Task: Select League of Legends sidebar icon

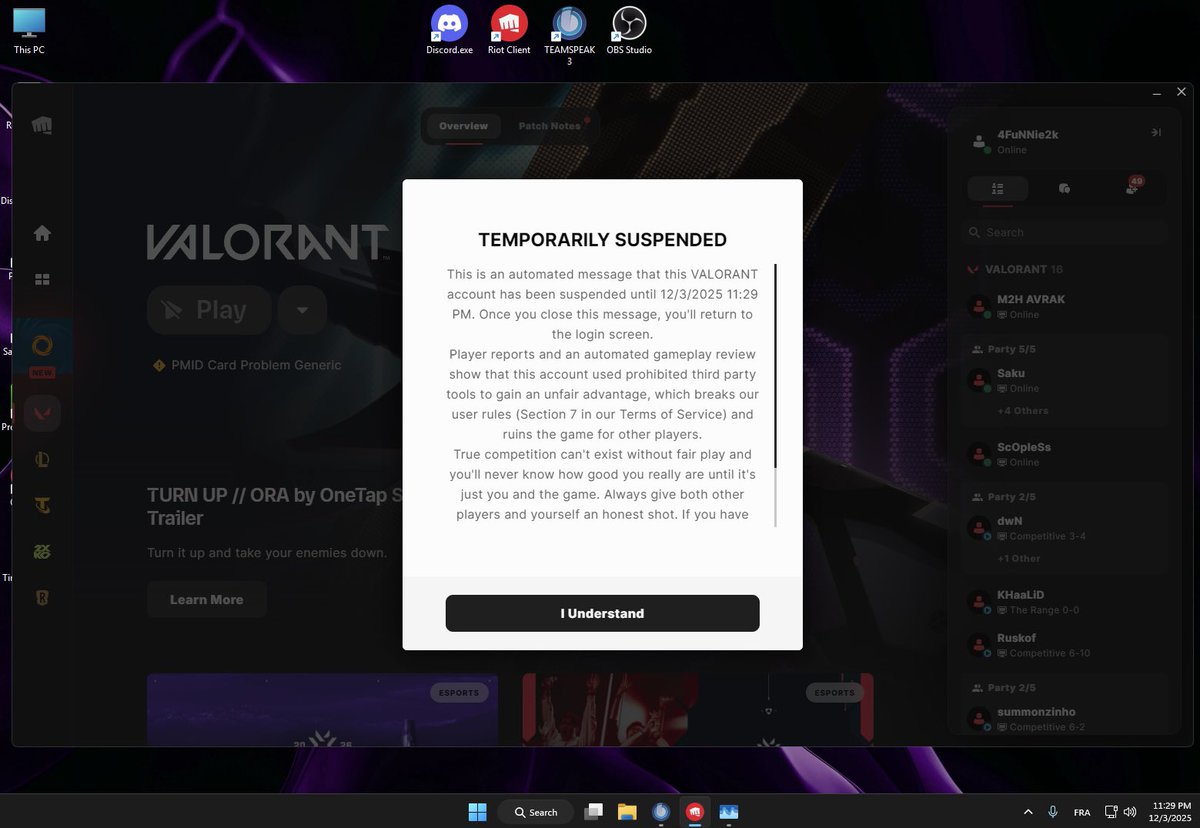Action: point(42,460)
